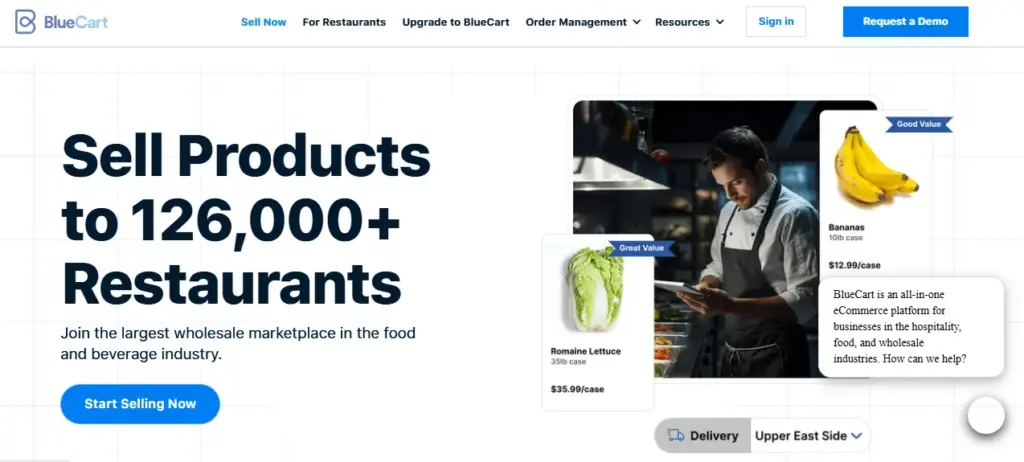1024x462 pixels.
Task: Click the Request a Demo button
Action: (905, 22)
